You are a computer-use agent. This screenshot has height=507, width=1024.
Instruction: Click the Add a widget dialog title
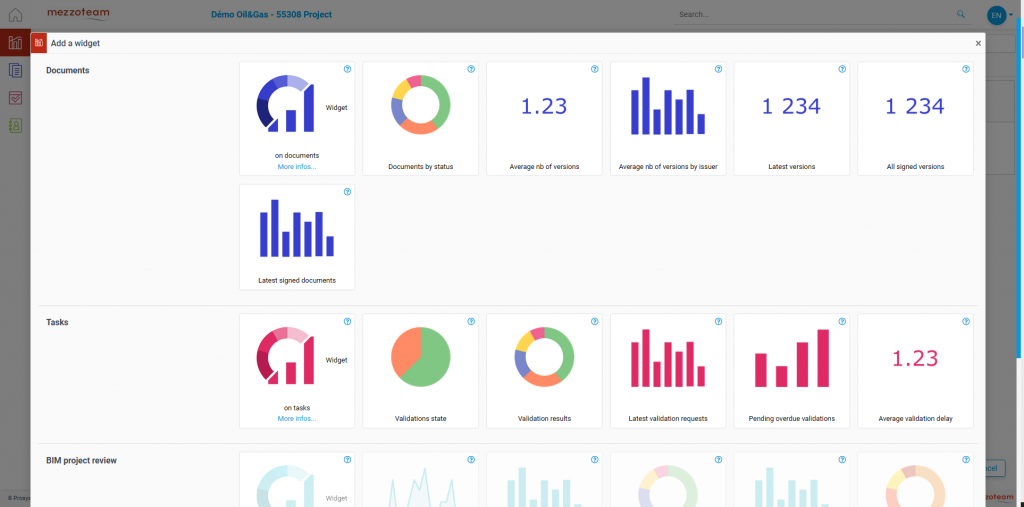pos(75,43)
